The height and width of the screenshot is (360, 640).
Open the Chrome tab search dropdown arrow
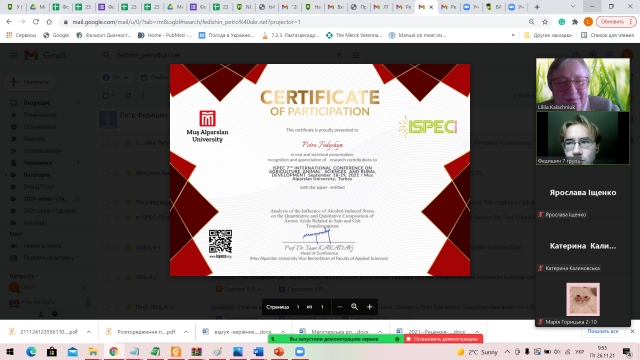(x=573, y=7)
